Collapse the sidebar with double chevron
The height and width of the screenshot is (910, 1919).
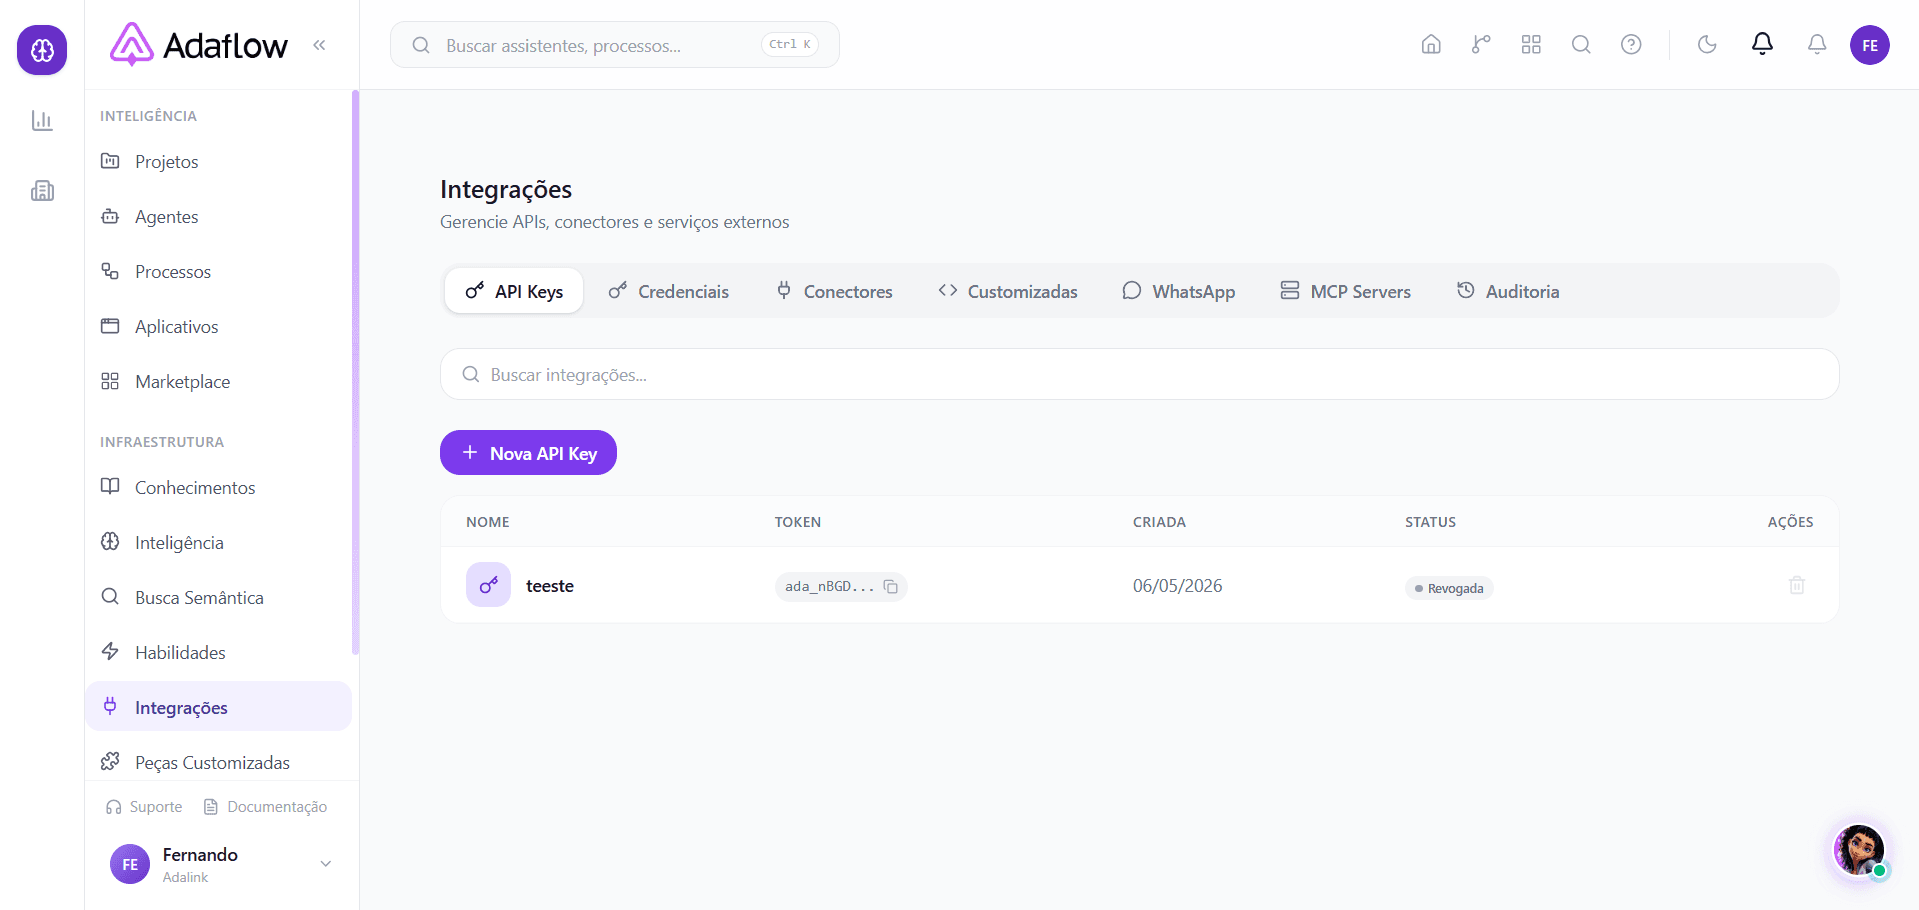tap(319, 45)
